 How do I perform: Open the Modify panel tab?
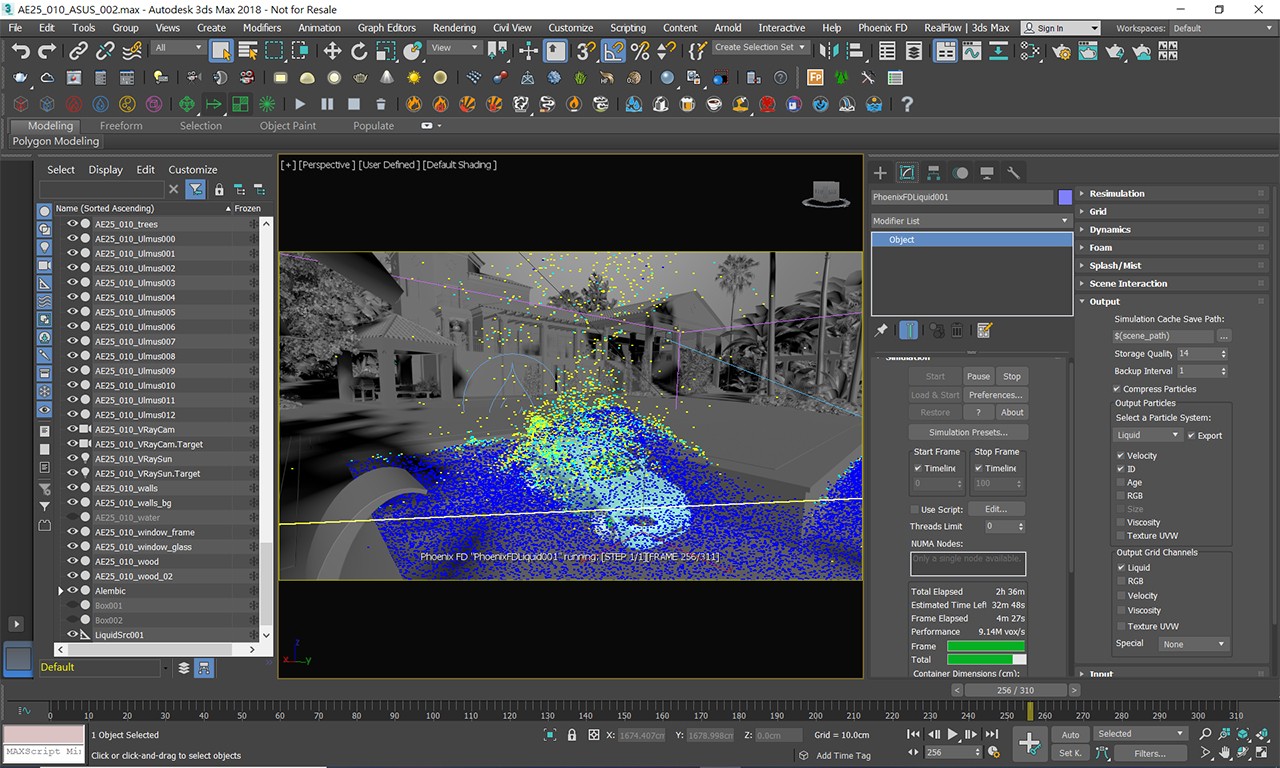point(907,173)
